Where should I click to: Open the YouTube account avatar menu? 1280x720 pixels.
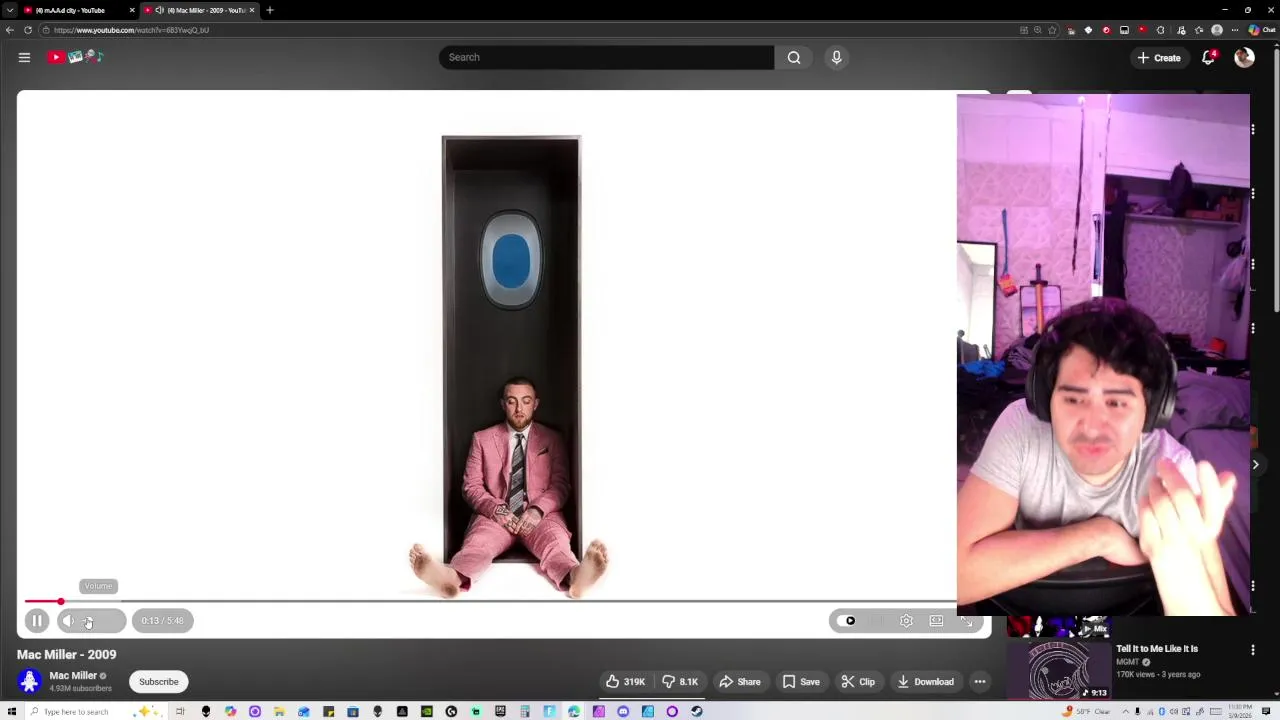click(1244, 57)
